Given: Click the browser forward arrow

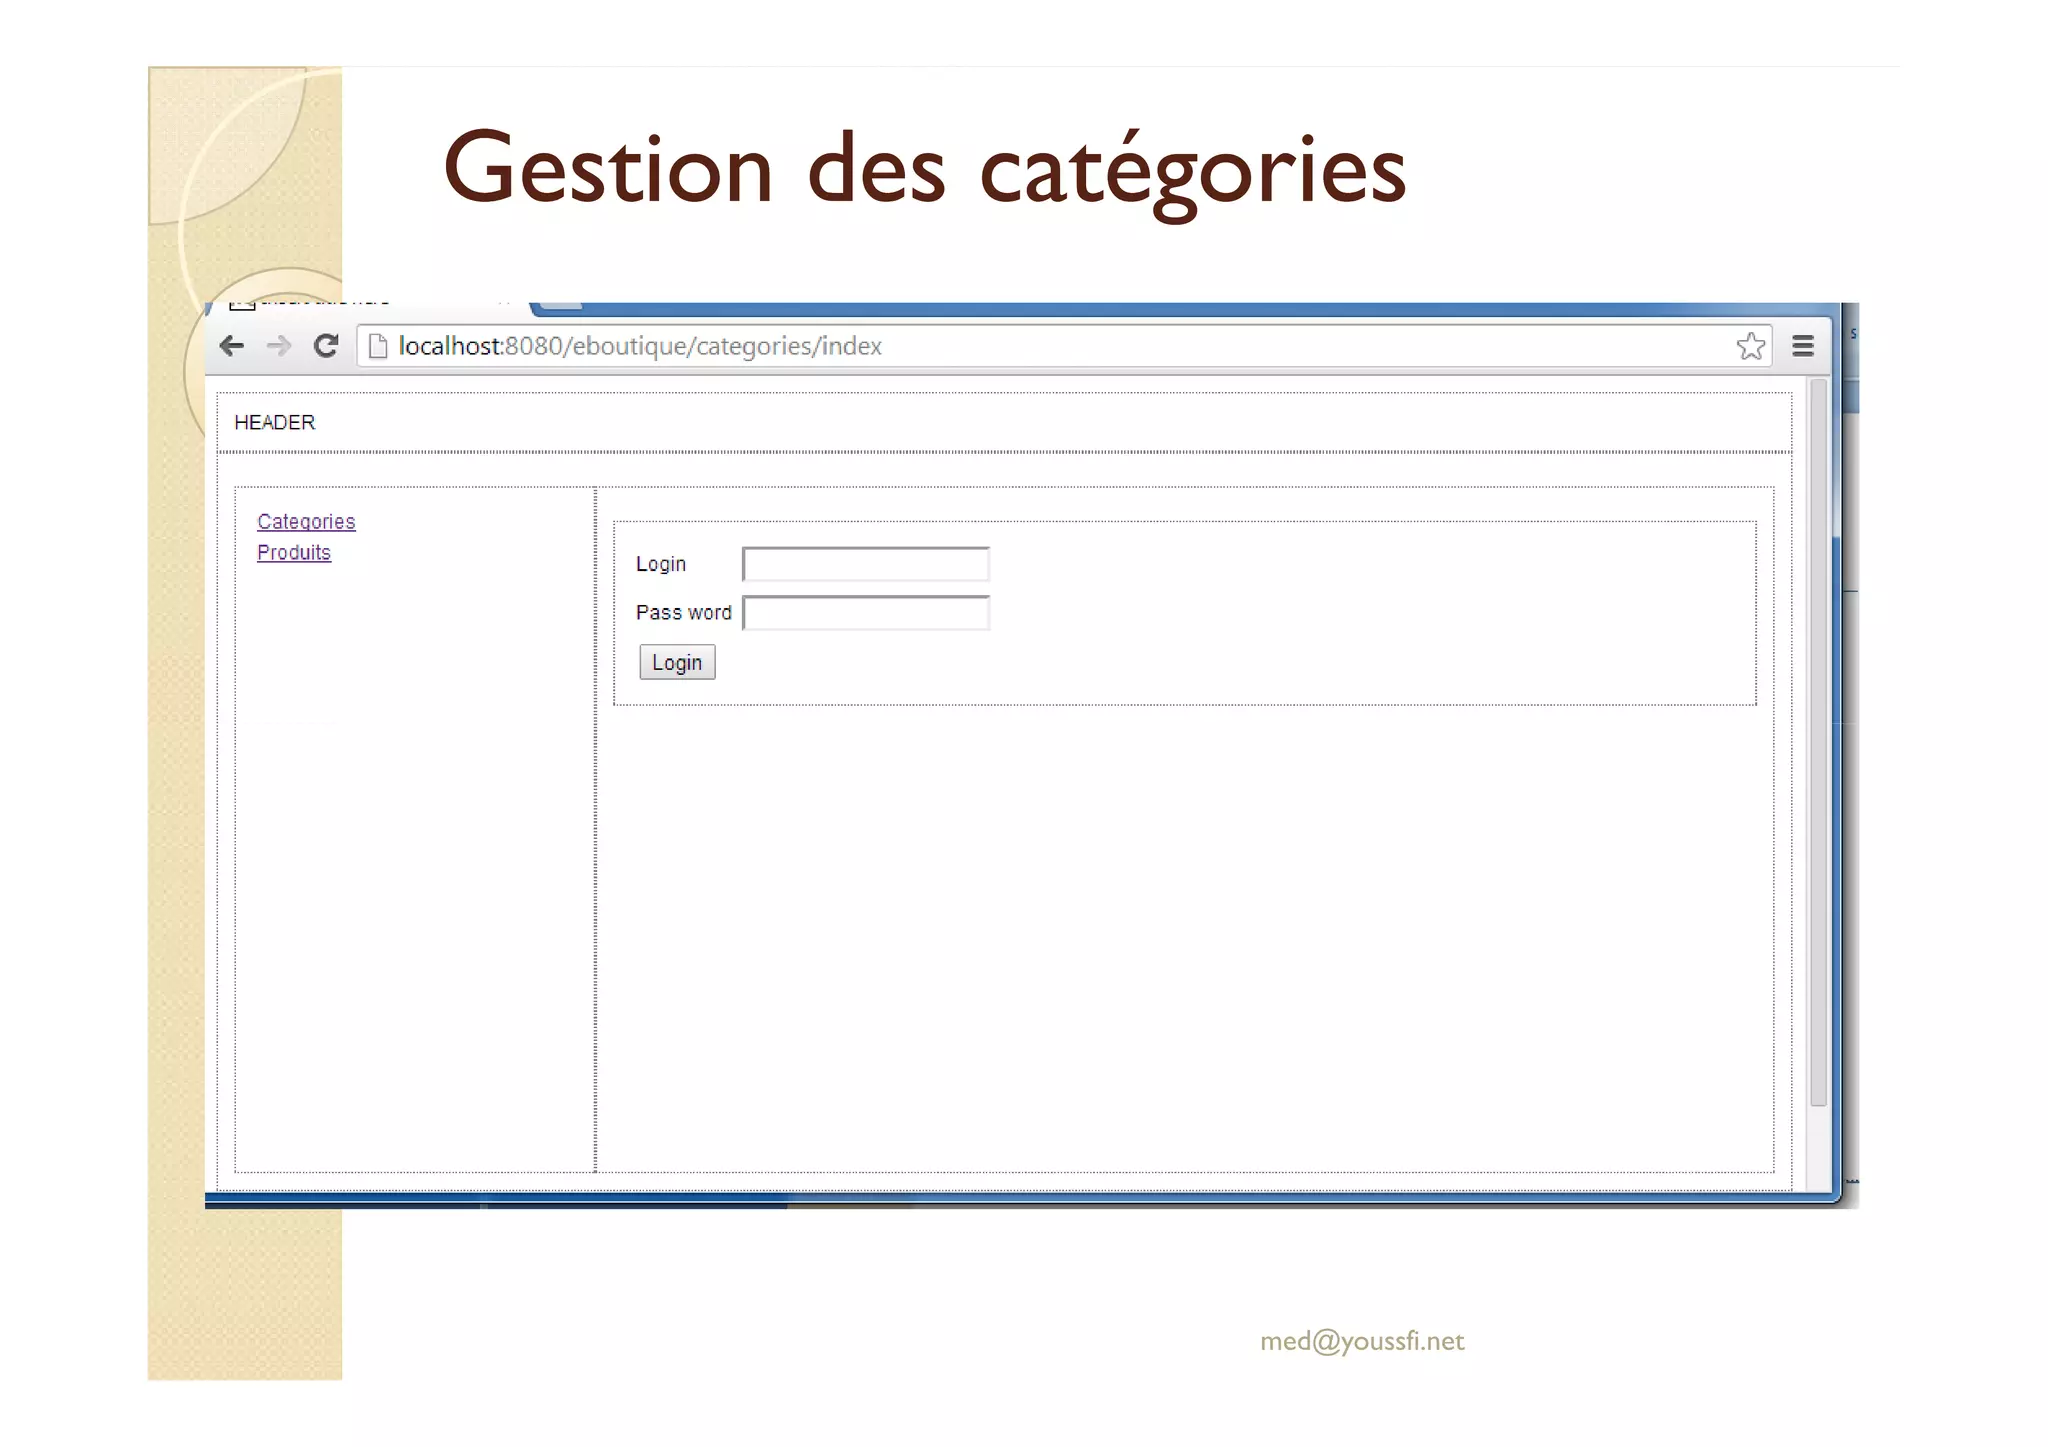Looking at the screenshot, I should point(279,346).
